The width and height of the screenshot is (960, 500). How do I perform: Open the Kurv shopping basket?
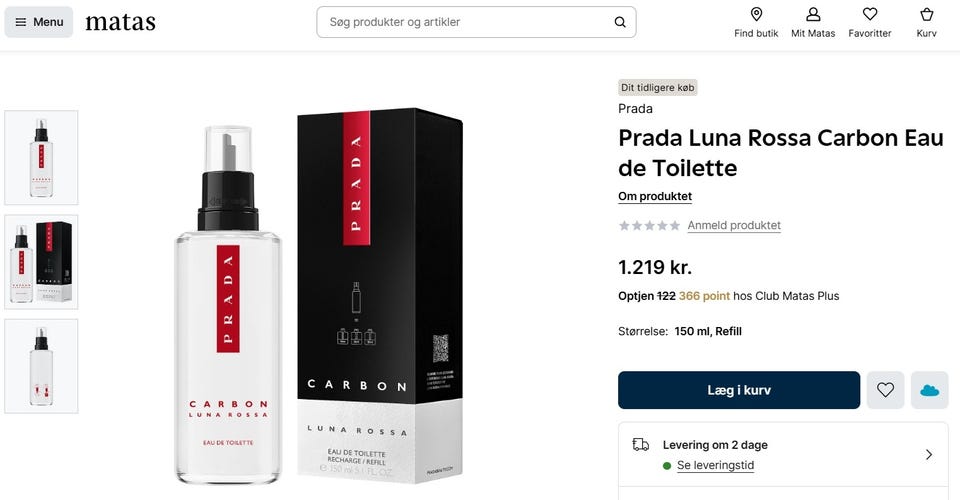pyautogui.click(x=926, y=23)
